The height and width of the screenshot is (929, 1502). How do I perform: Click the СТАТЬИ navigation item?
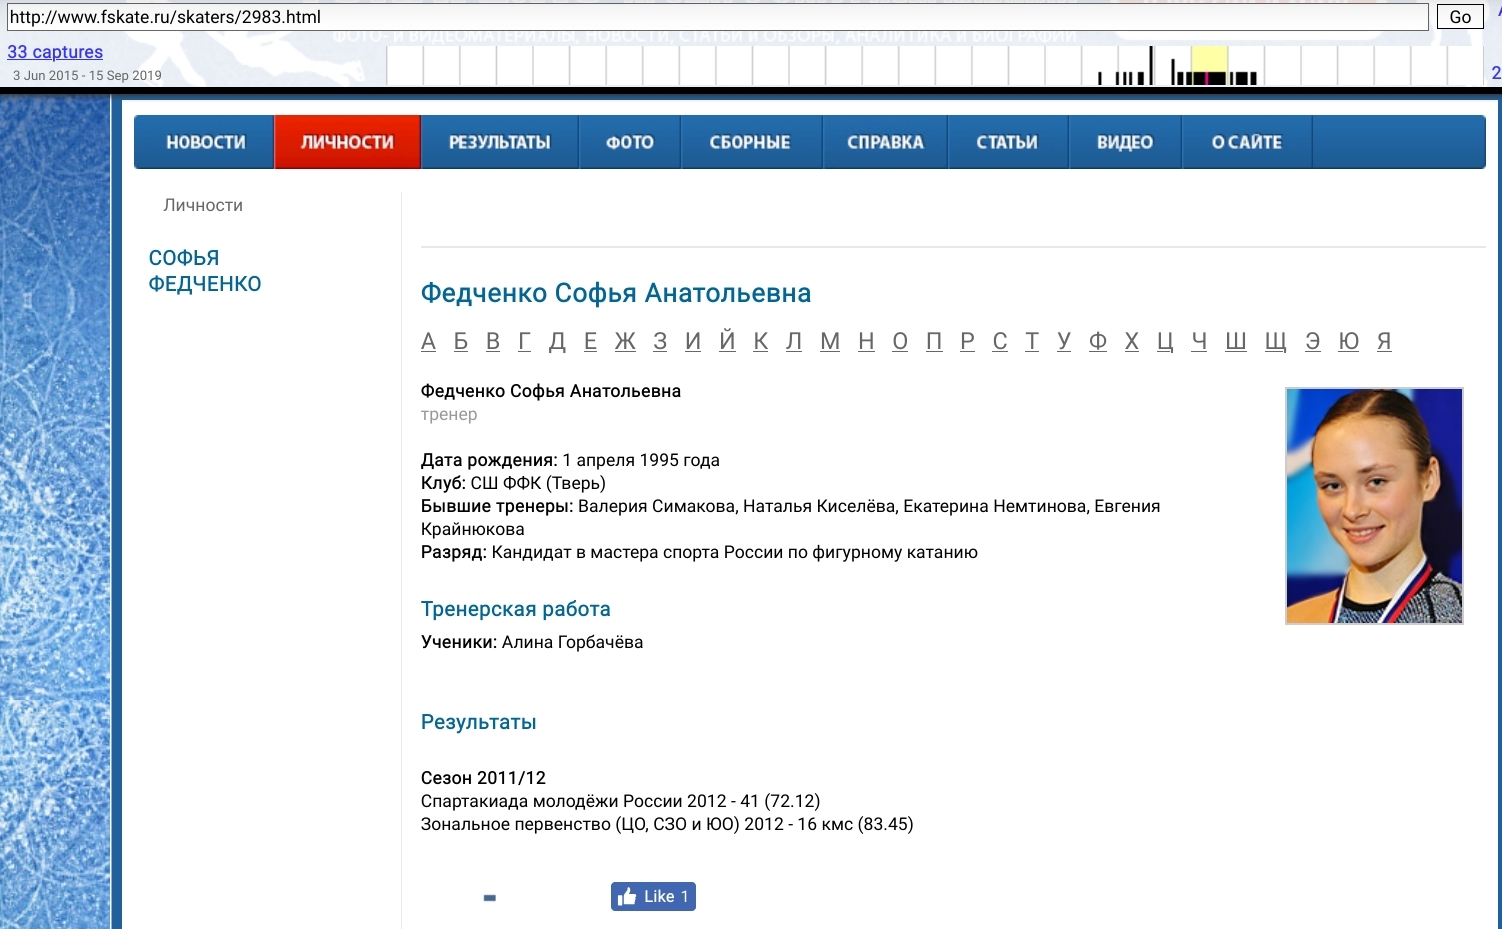click(x=1007, y=141)
